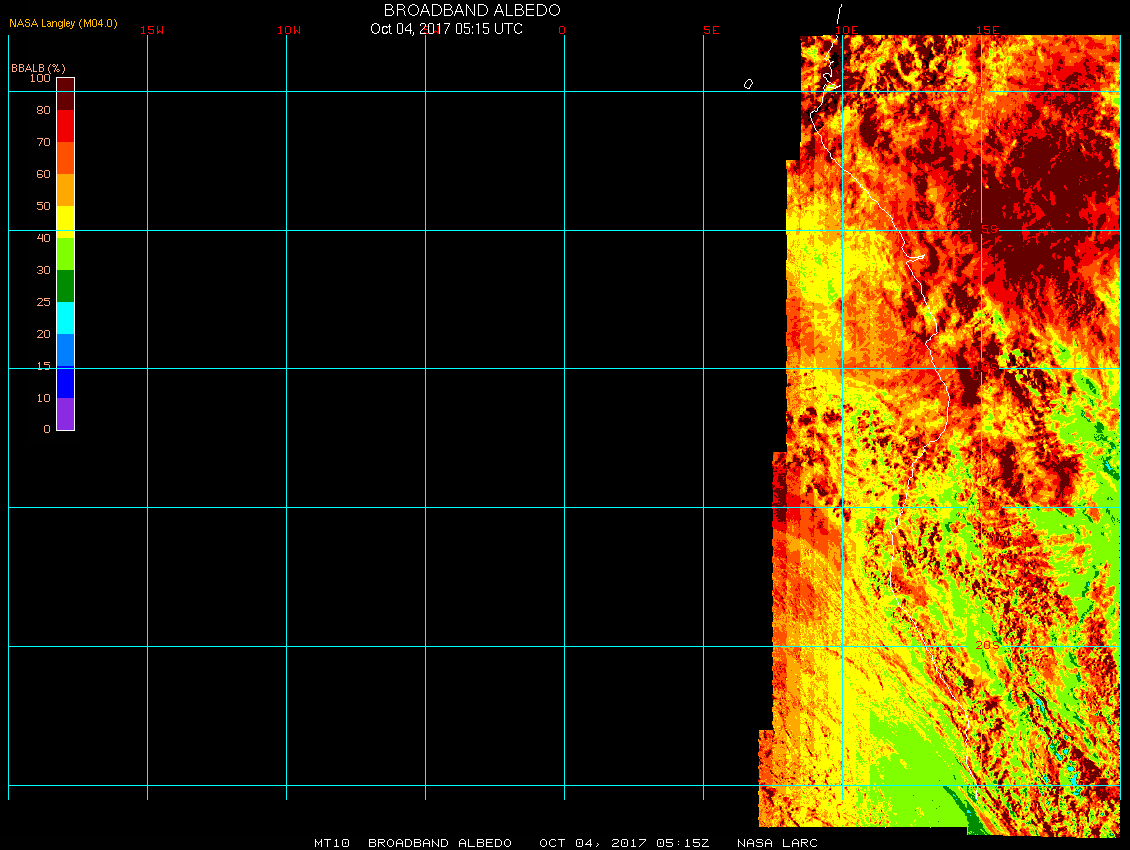Click the 15W longitude label
Viewport: 1130px width, 850px height.
click(152, 30)
